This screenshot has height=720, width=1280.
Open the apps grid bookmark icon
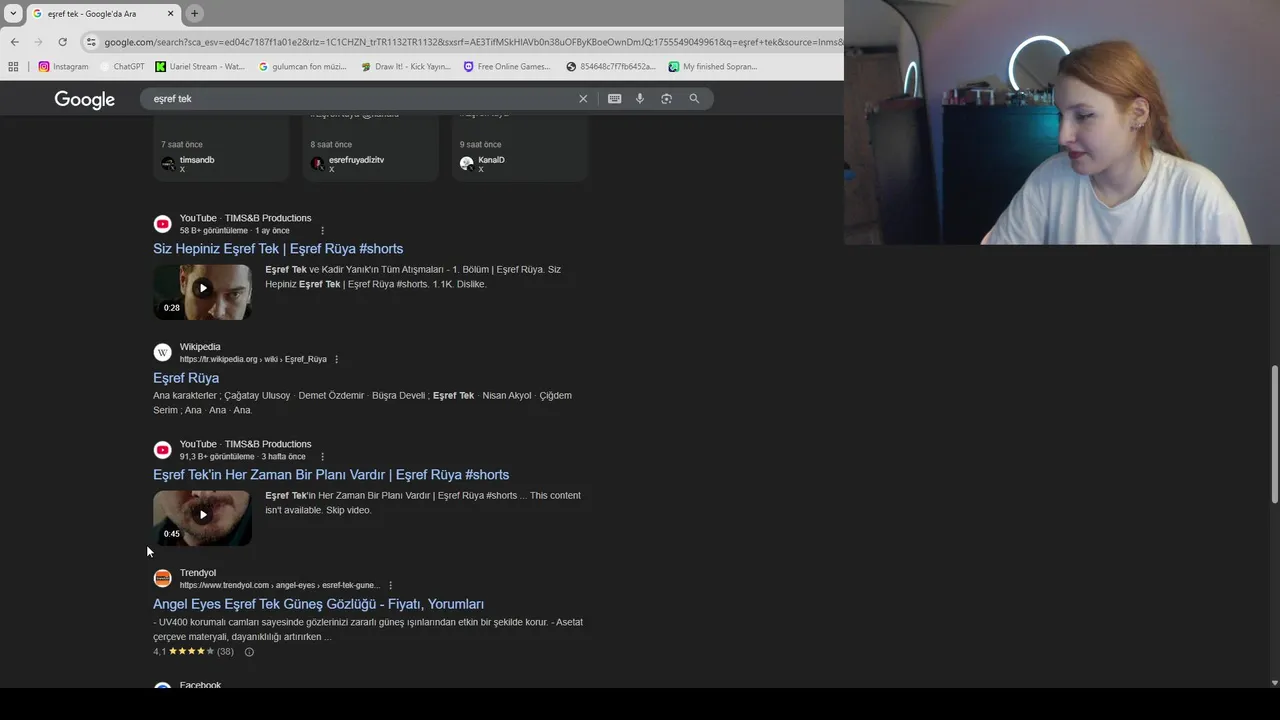13,67
